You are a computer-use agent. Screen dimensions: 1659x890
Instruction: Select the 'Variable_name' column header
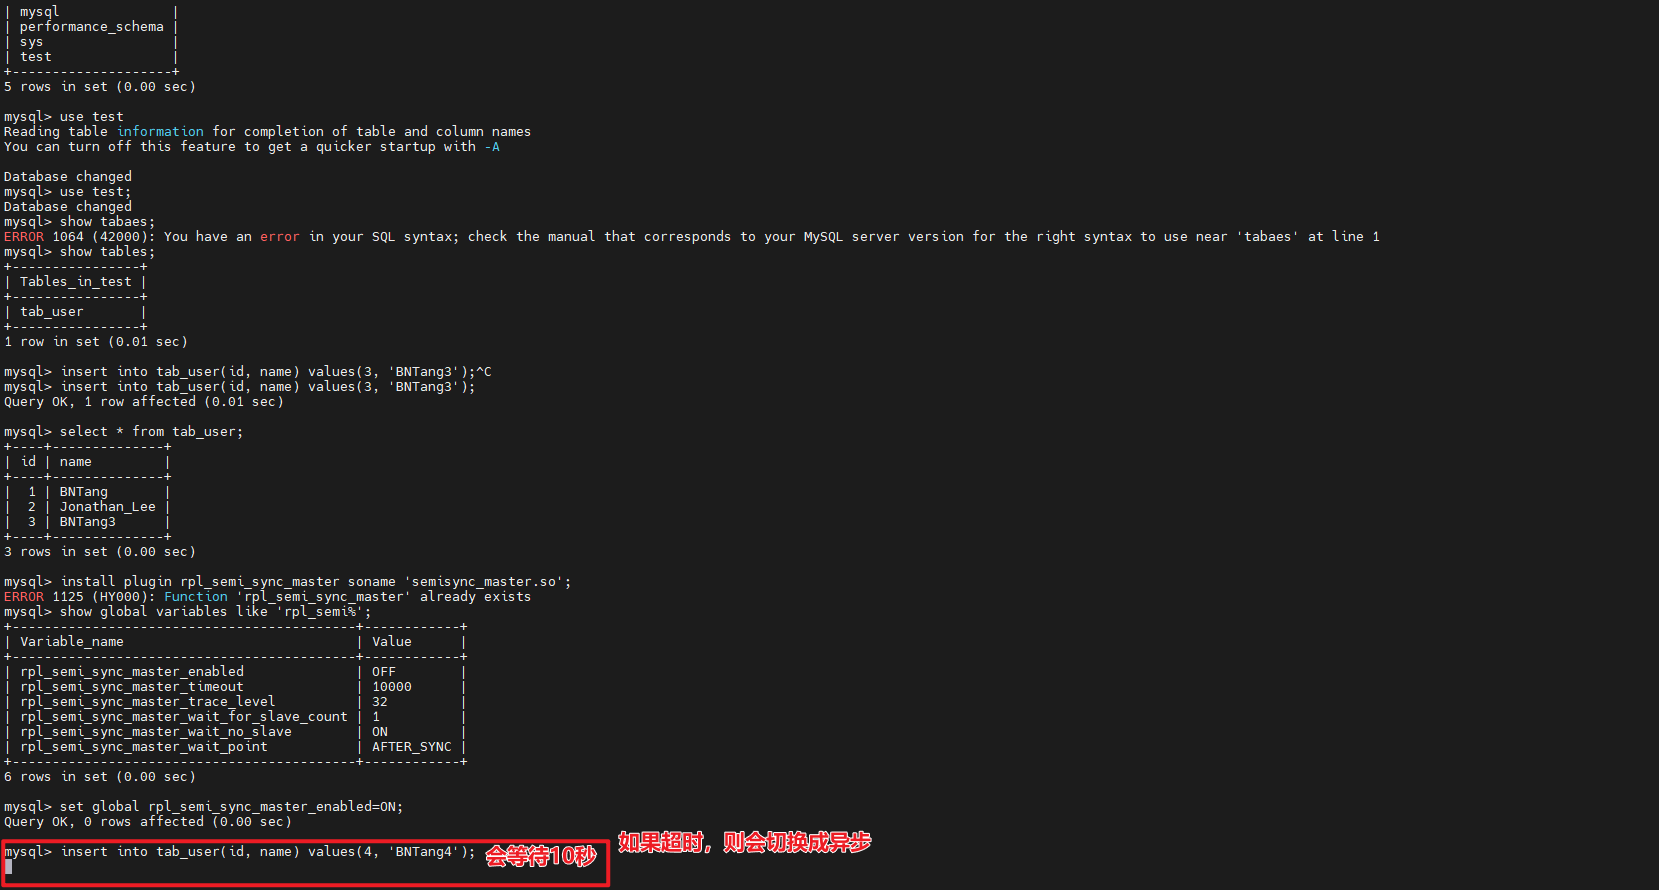pyautogui.click(x=72, y=642)
